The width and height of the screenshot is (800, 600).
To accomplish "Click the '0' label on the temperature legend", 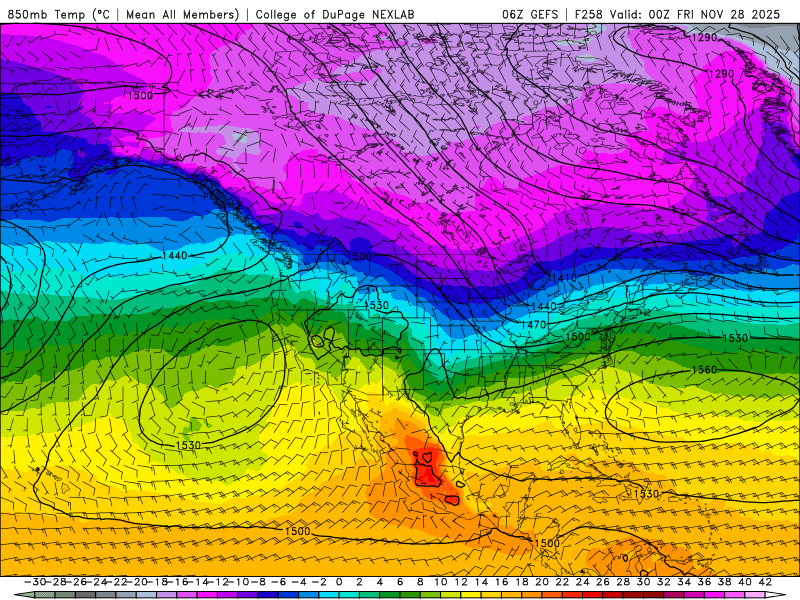I will point(339,582).
